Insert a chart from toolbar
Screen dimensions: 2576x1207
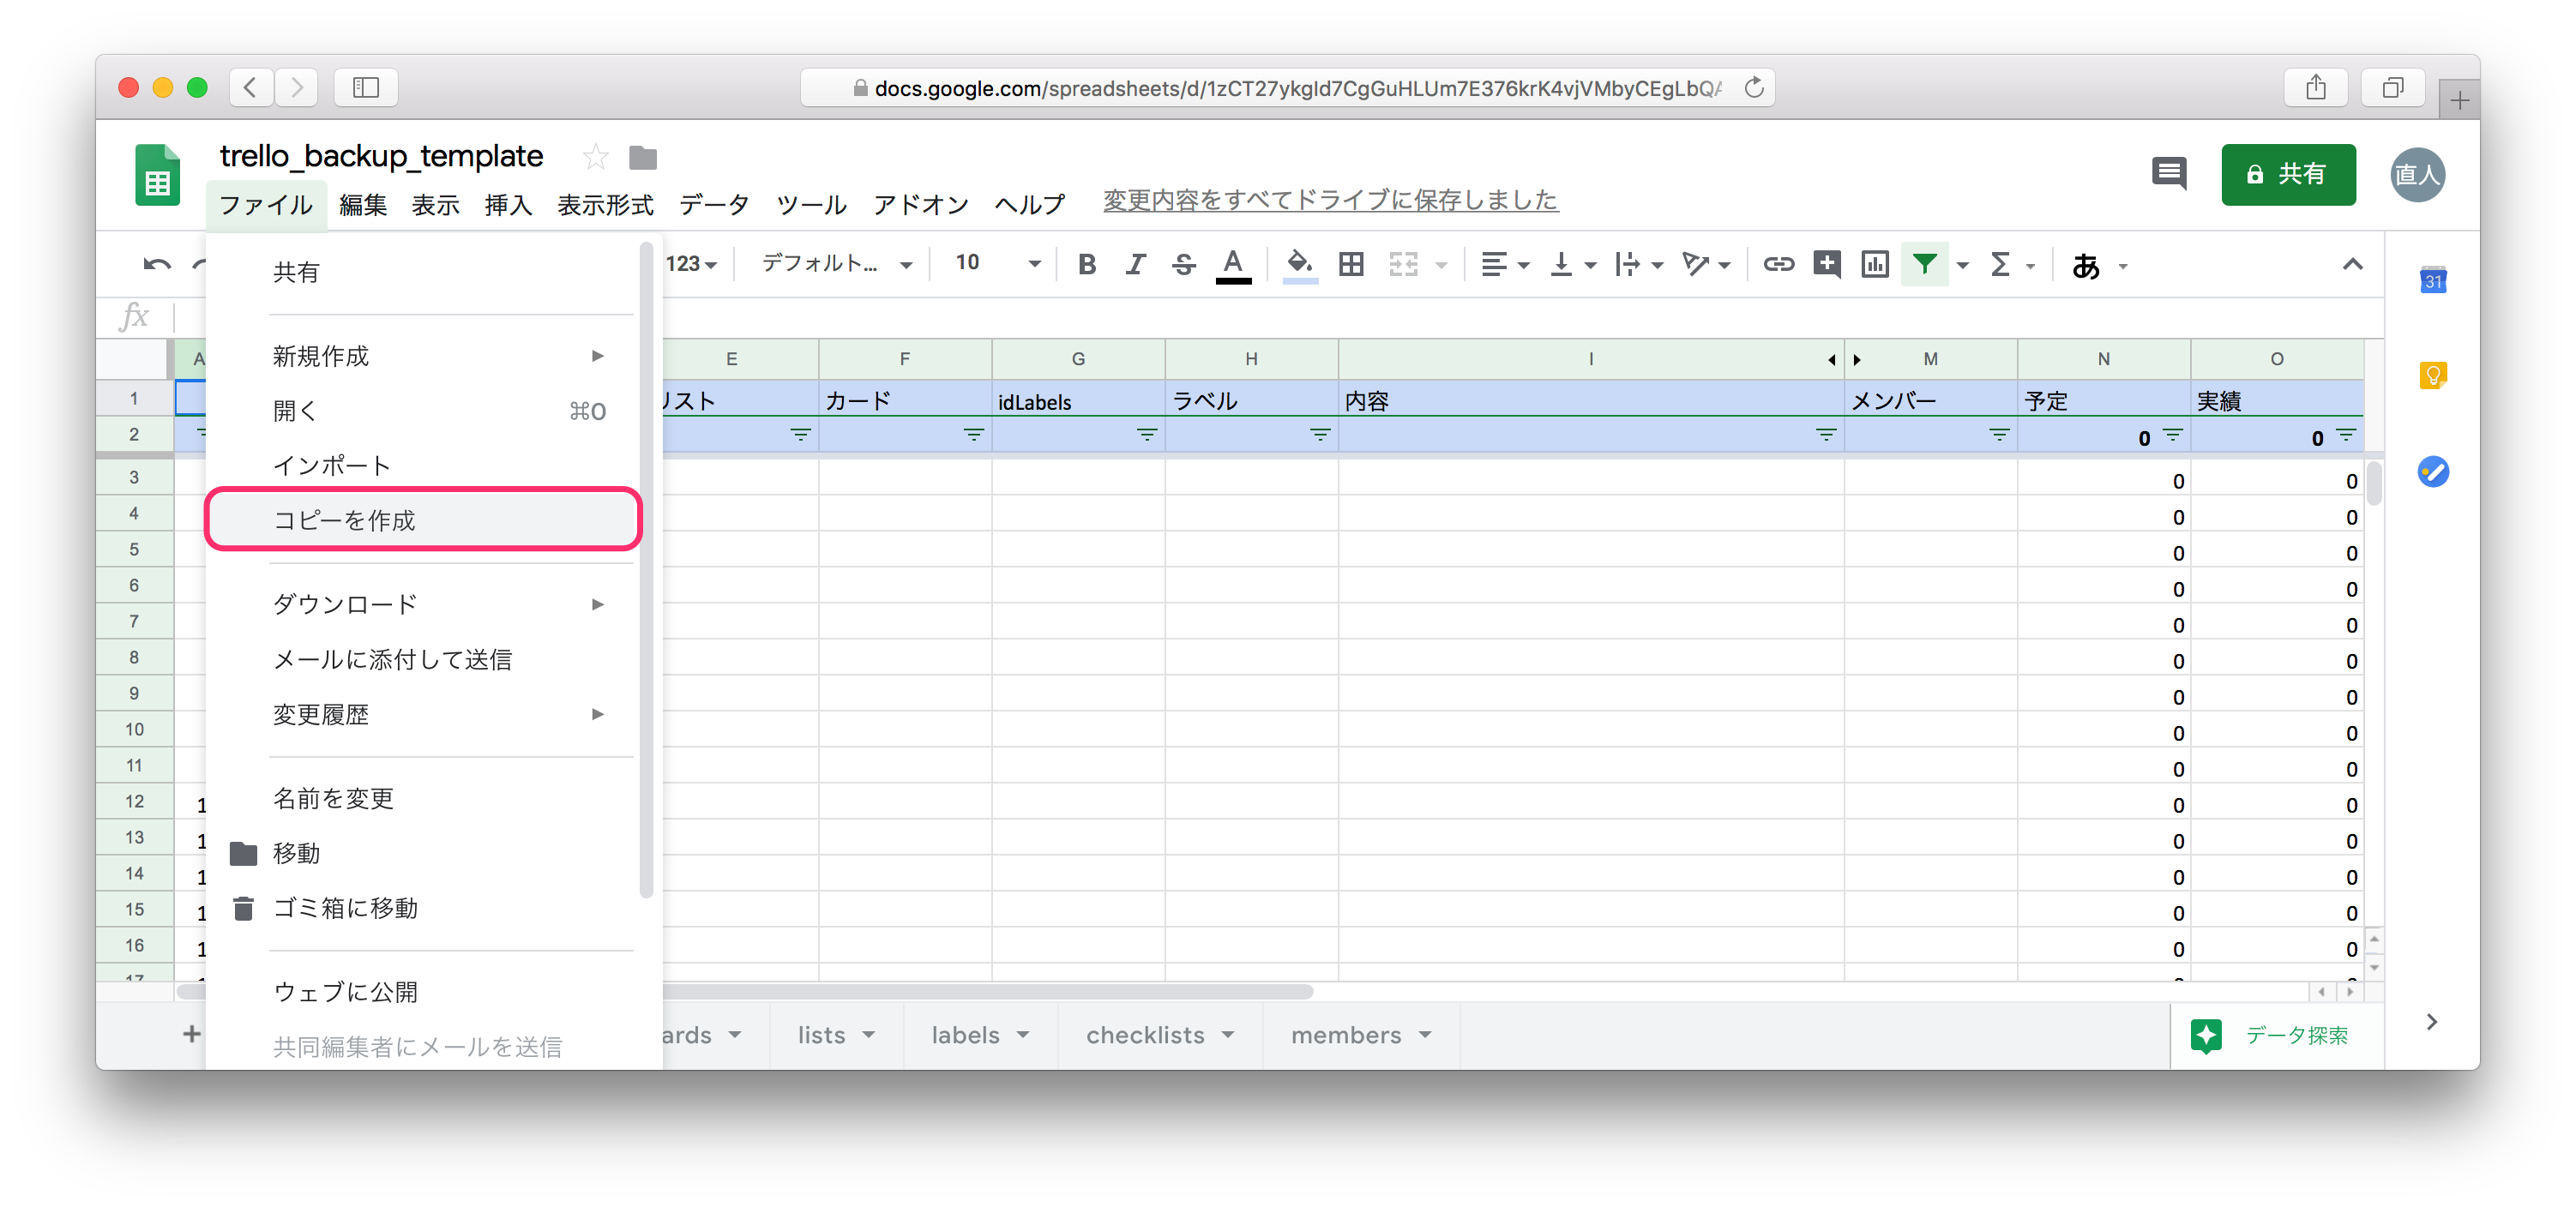click(x=1874, y=264)
